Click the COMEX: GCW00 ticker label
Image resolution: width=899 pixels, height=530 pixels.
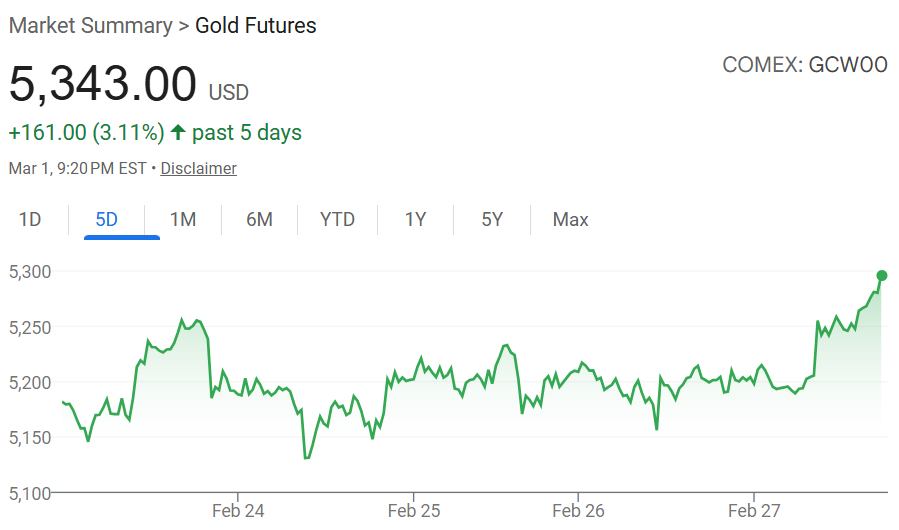tap(804, 65)
